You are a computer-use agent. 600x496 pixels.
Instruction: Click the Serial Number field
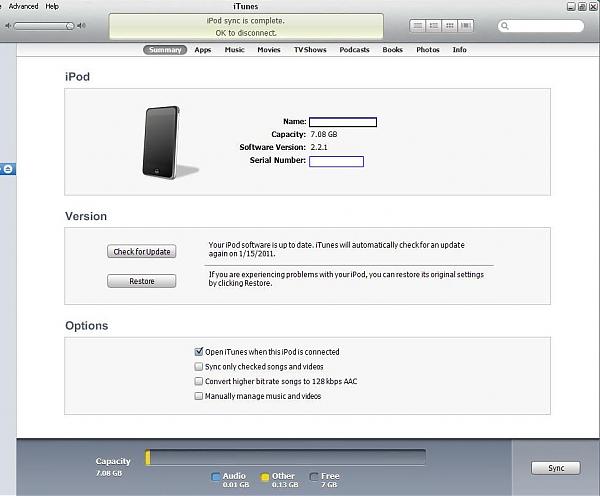[x=336, y=162]
